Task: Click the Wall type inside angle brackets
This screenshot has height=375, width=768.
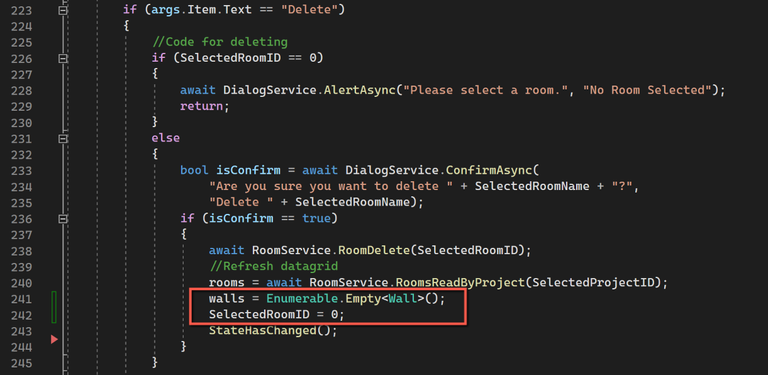Action: coord(403,298)
